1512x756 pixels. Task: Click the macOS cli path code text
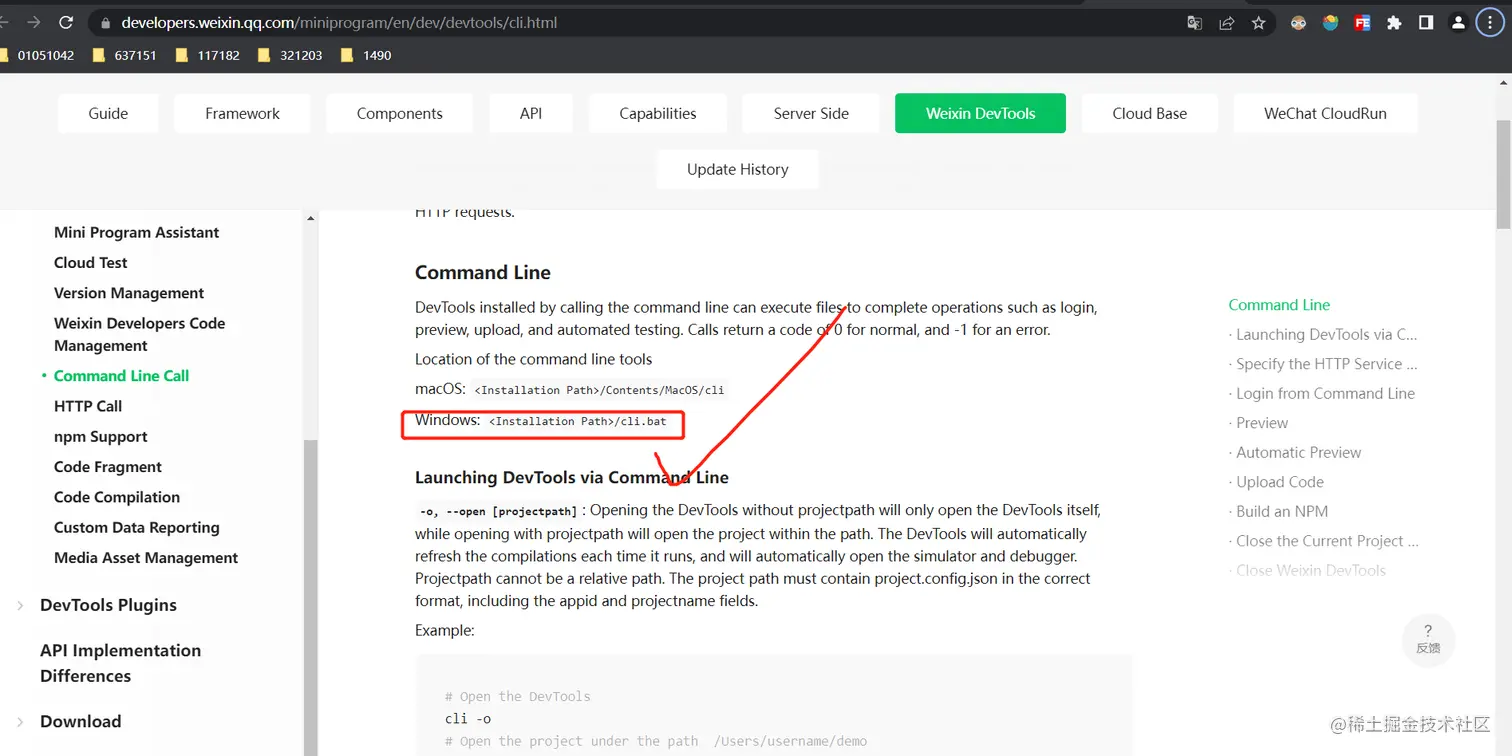pyautogui.click(x=599, y=390)
